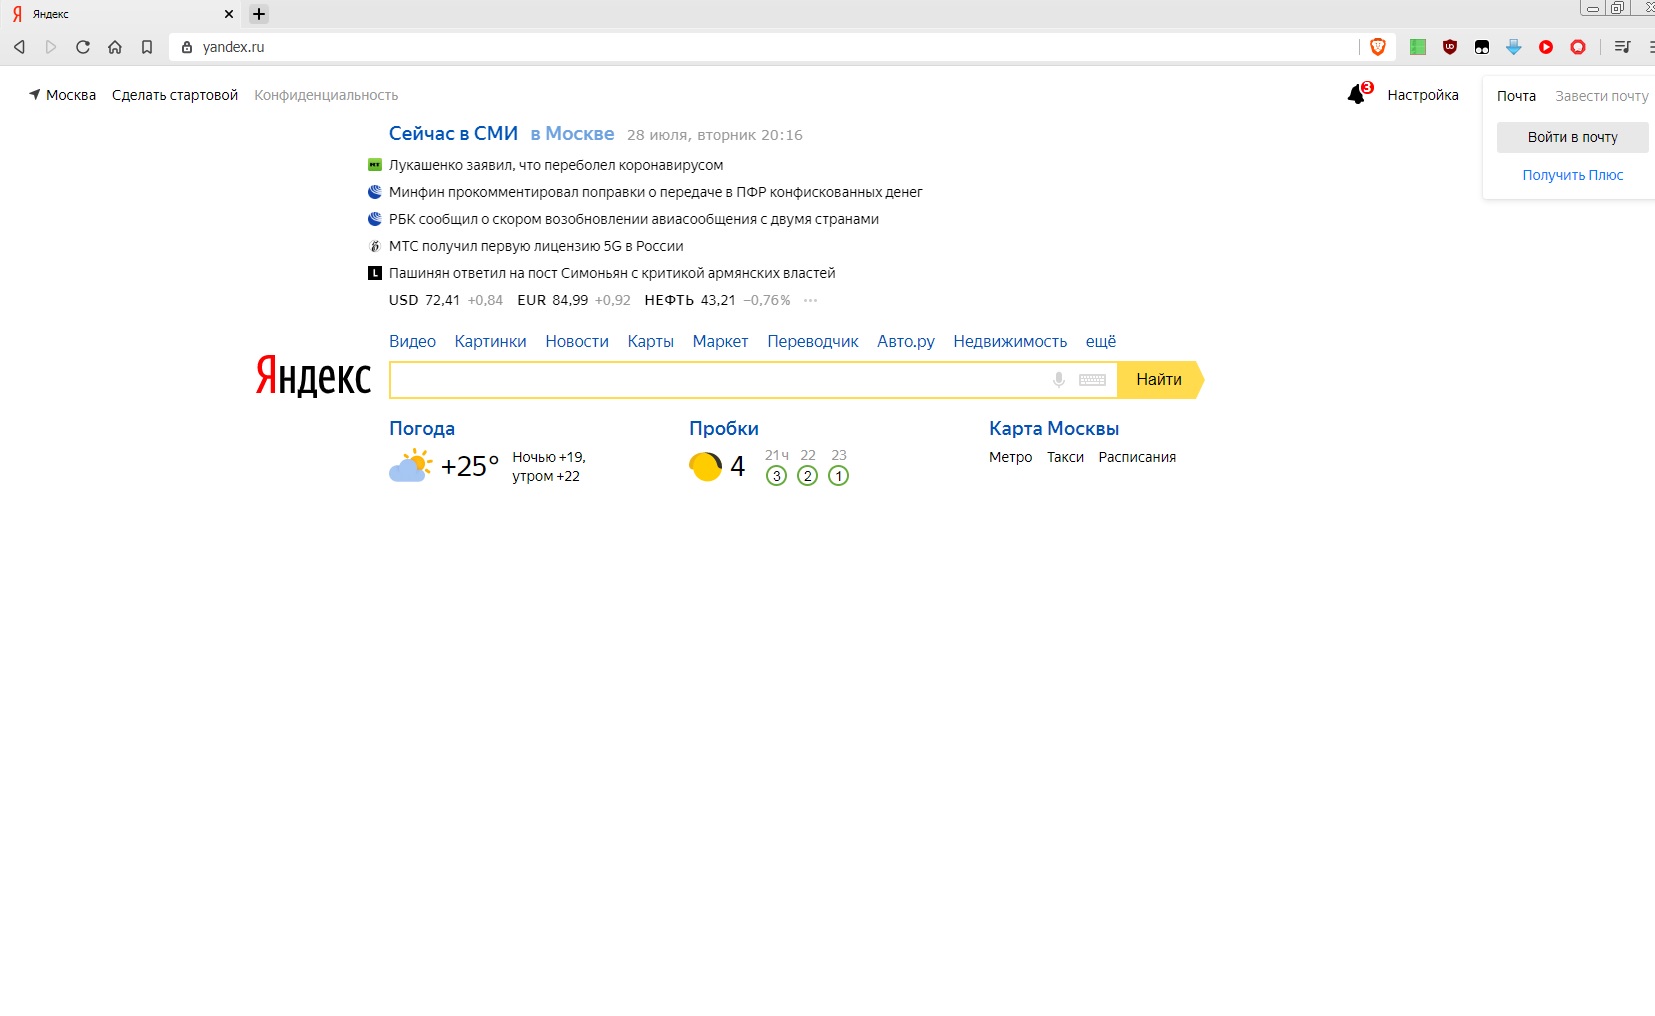View site security info via lock icon
Viewport: 1655px width, 1016px height.
(x=186, y=47)
